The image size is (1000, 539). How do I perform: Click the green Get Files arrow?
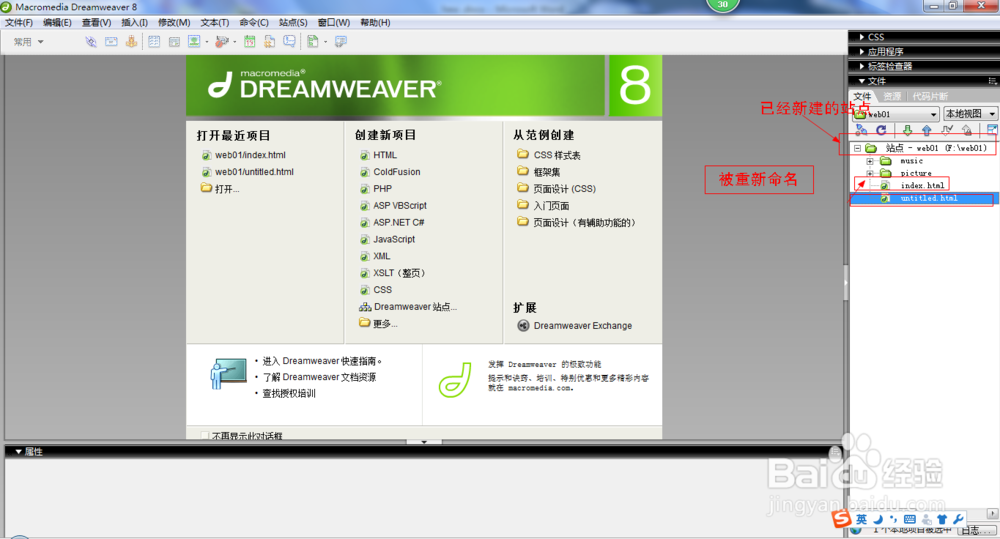[907, 130]
